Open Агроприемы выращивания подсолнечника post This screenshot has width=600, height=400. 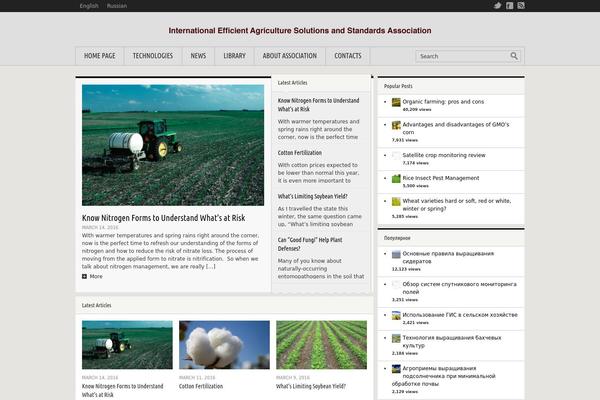[x=444, y=376]
